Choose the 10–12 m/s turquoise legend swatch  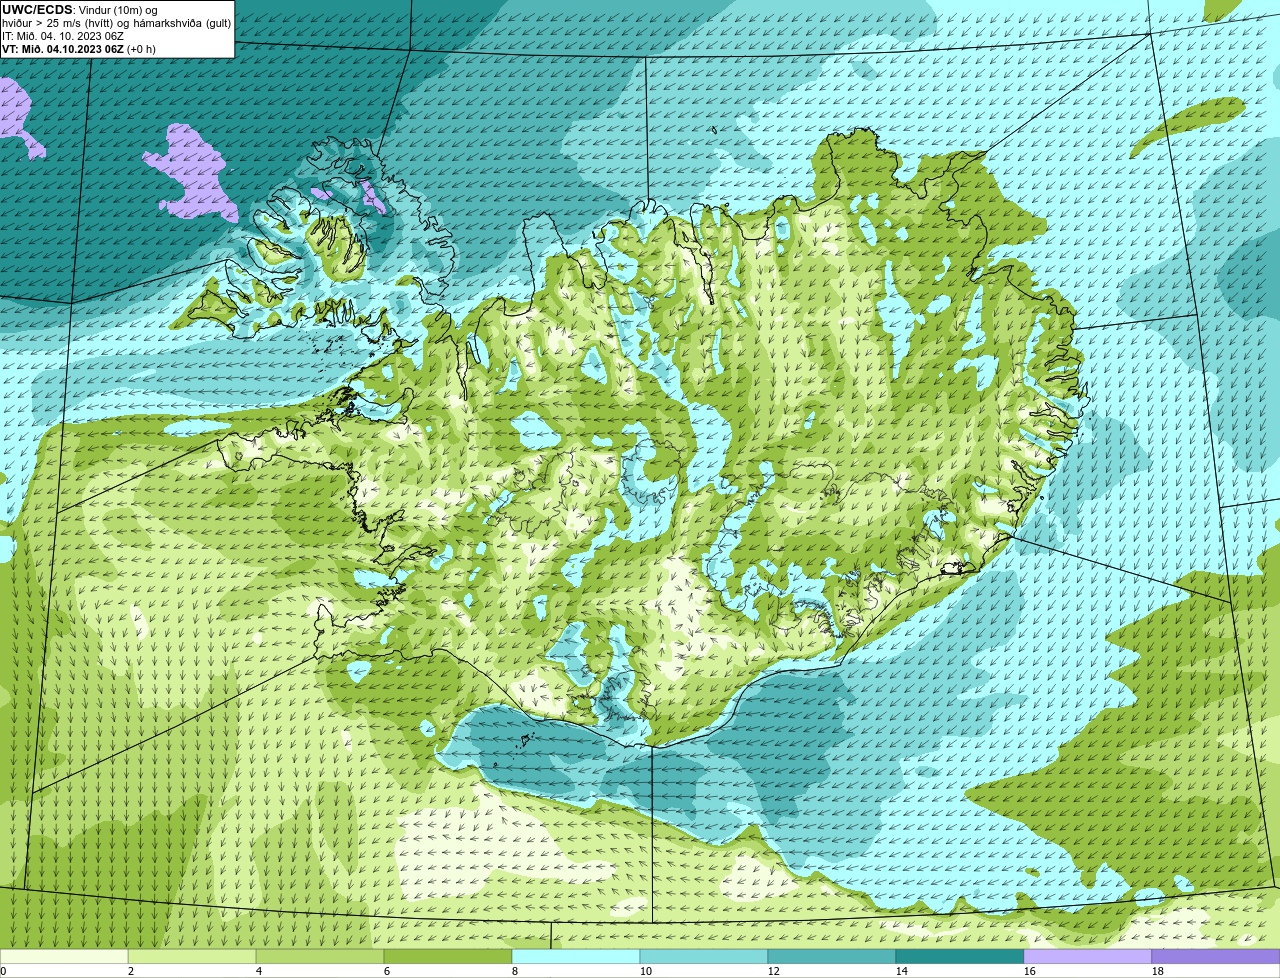[704, 956]
